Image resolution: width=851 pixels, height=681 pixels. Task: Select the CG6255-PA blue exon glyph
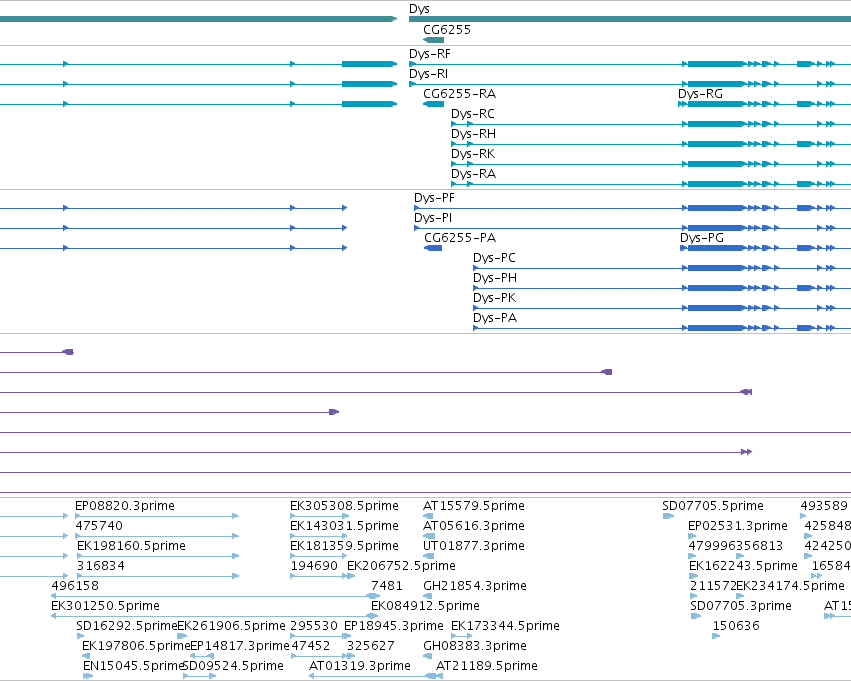click(433, 248)
